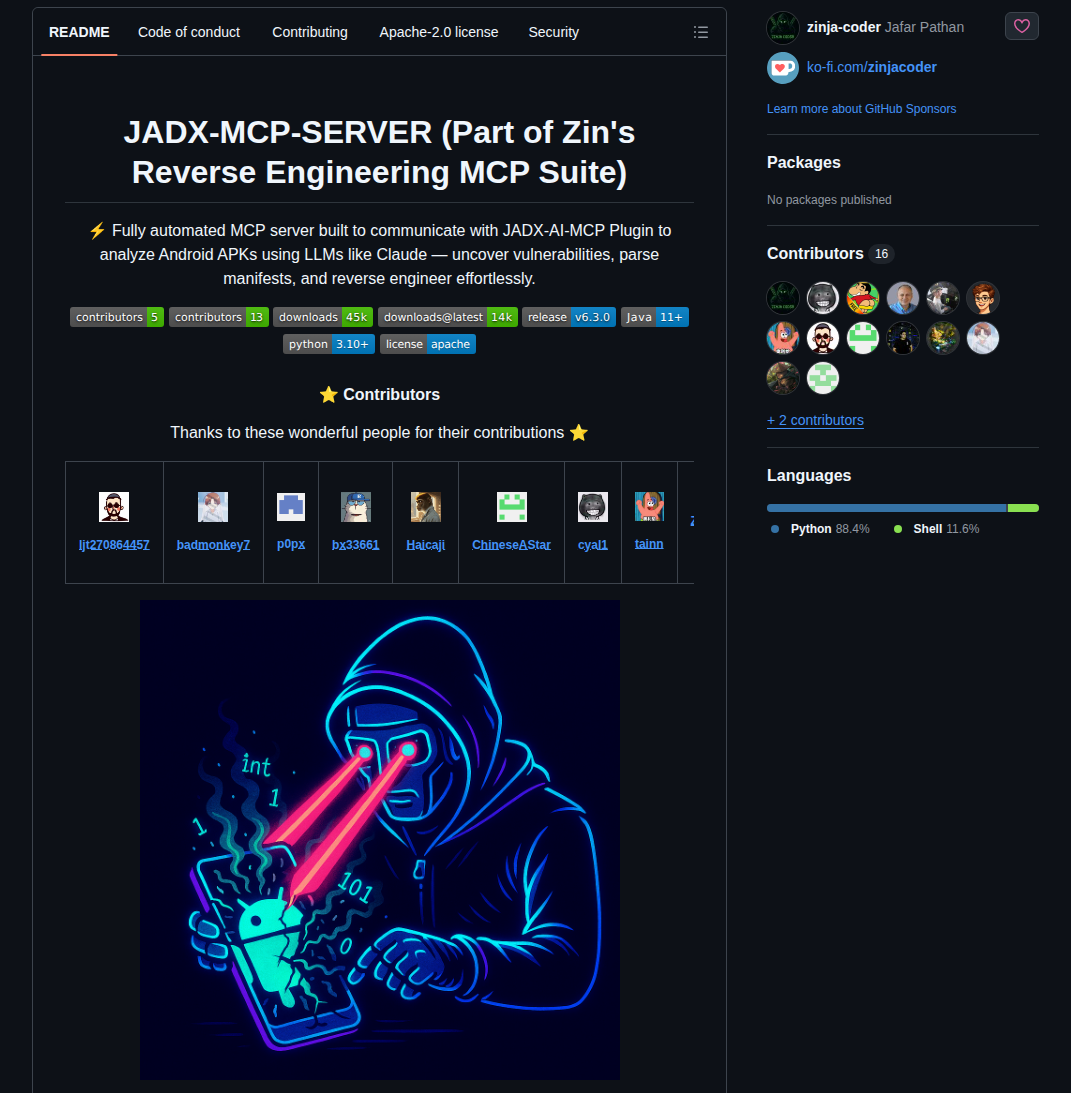
Task: Click Python 88.4% language label
Action: point(821,529)
